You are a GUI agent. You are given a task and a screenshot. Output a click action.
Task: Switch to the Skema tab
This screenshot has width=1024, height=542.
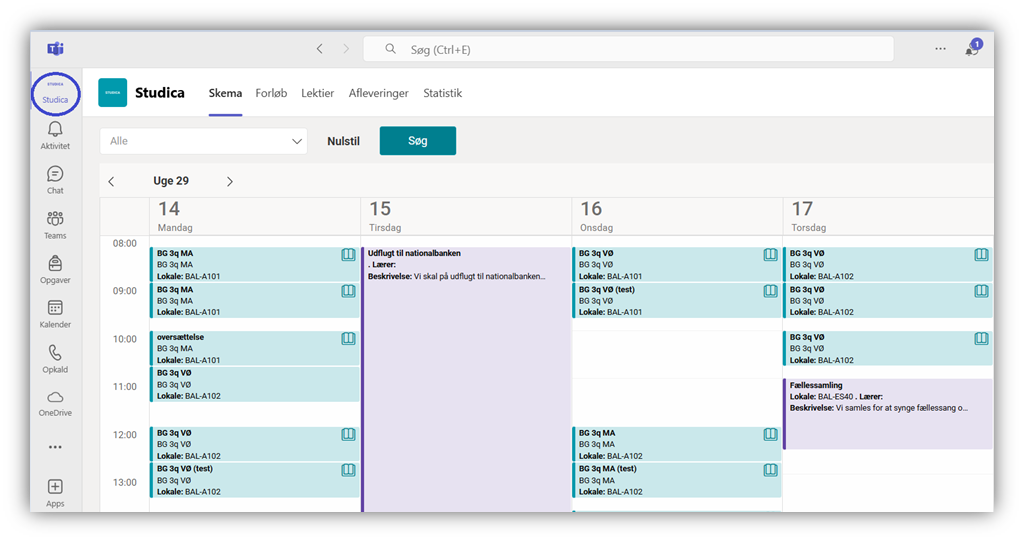click(225, 93)
